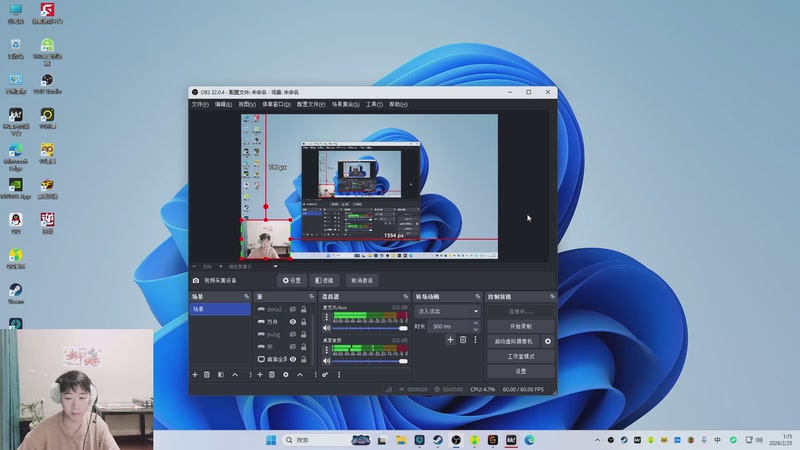Pop out the 源 dock with its float icon
Image resolution: width=800 pixels, height=450 pixels.
pos(311,296)
